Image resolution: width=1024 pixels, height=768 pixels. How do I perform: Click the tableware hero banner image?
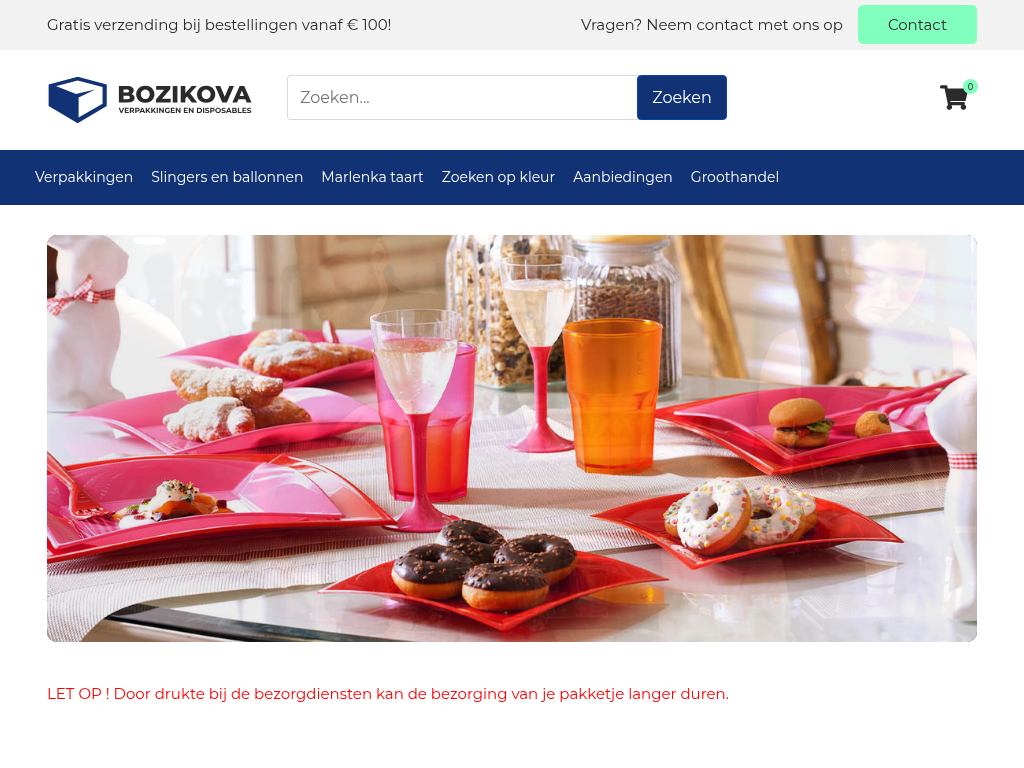(512, 438)
